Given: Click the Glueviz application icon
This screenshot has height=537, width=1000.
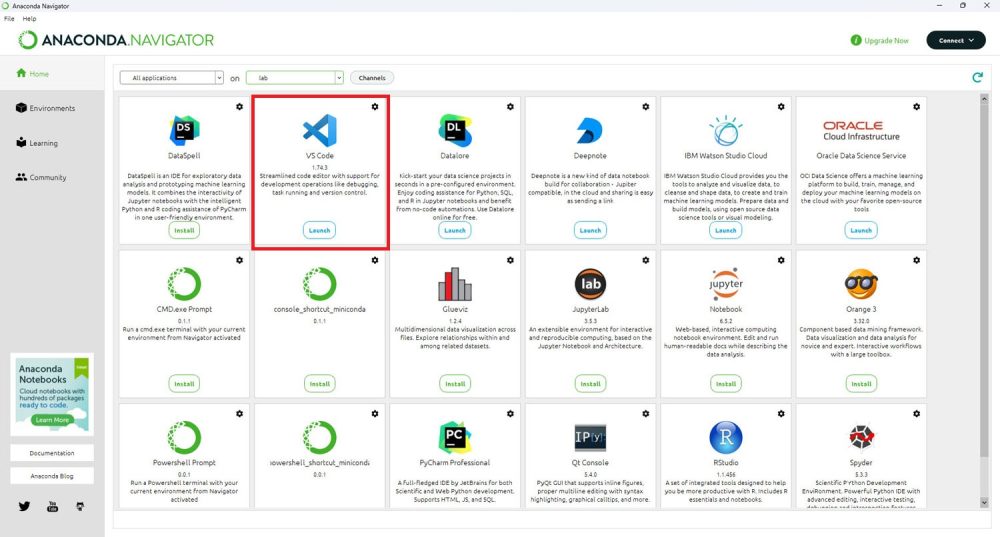Looking at the screenshot, I should point(454,283).
